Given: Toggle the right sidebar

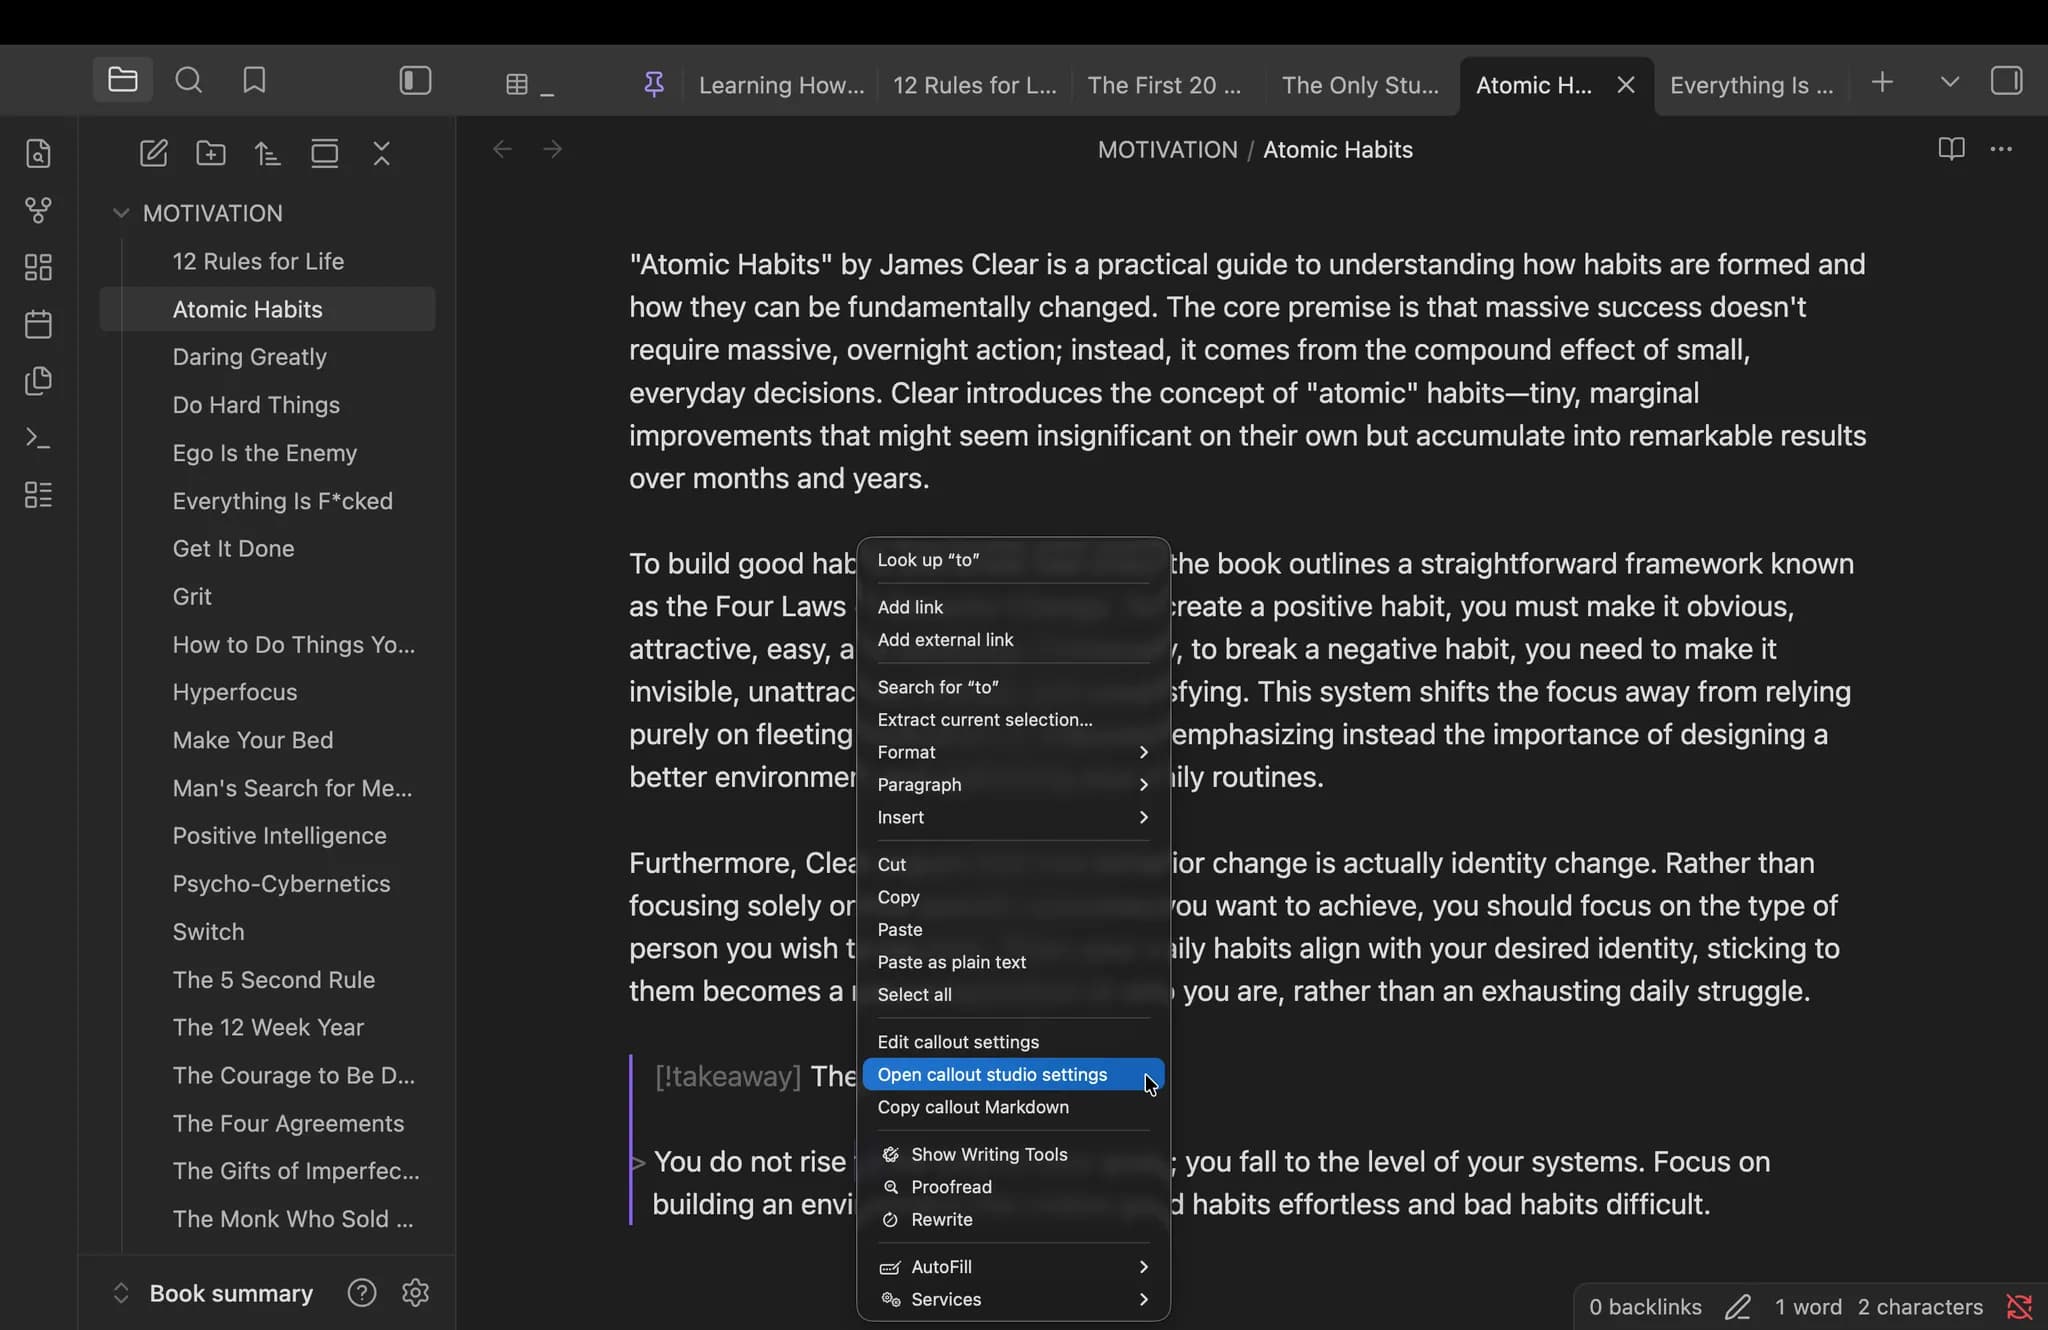Looking at the screenshot, I should click(x=2006, y=80).
